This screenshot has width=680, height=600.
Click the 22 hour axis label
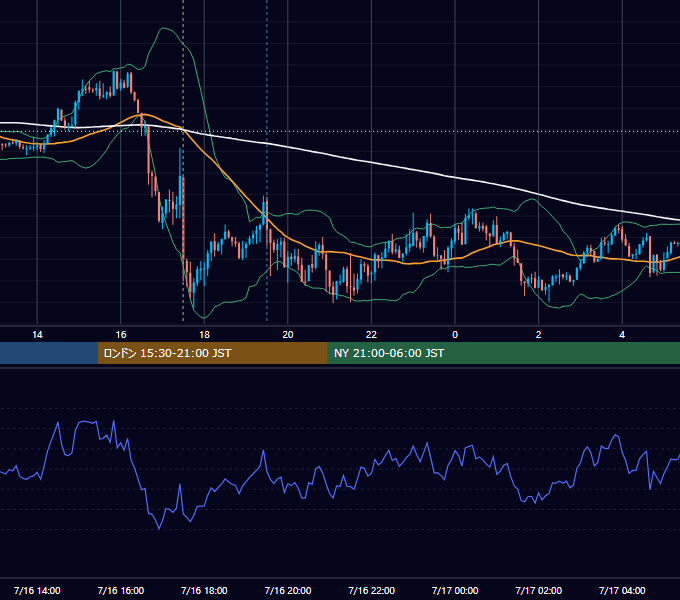371,335
